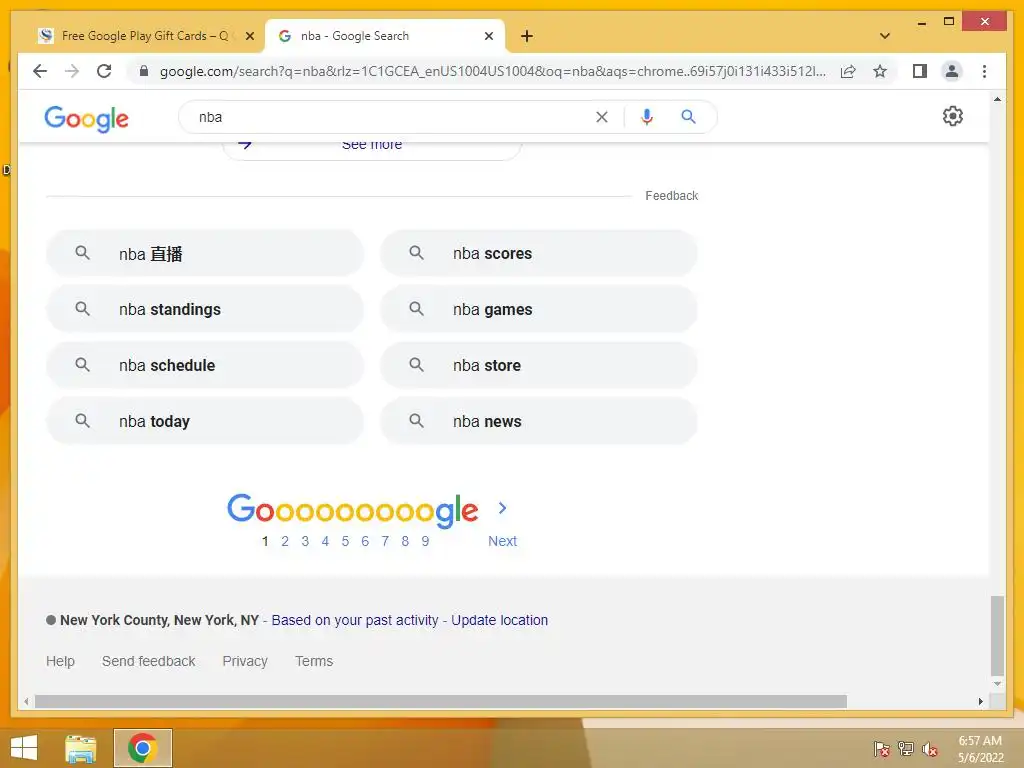Click the padlock site info icon

[144, 71]
